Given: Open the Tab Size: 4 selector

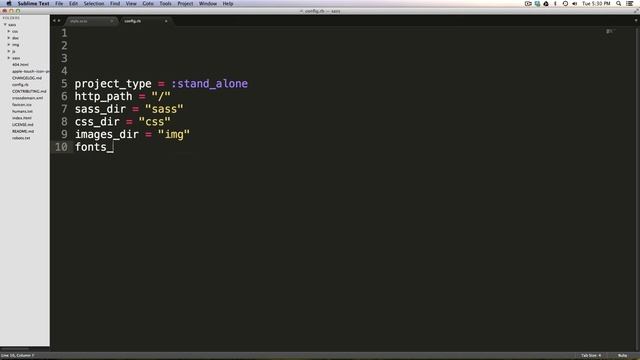Looking at the screenshot, I should pyautogui.click(x=591, y=356).
